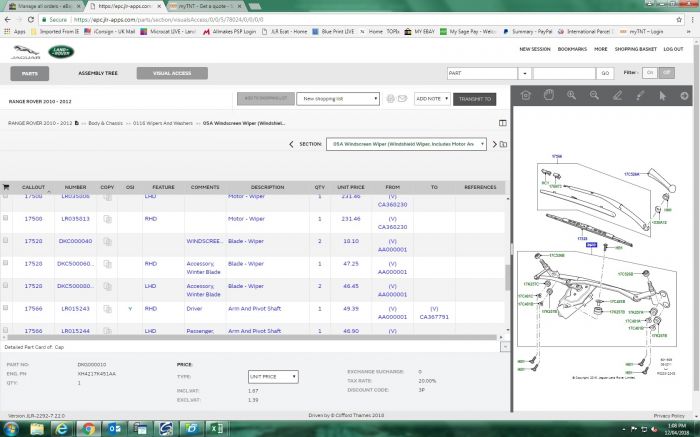Collapse the detailed part card panel
Image resolution: width=700 pixels, height=437 pixels.
click(505, 346)
